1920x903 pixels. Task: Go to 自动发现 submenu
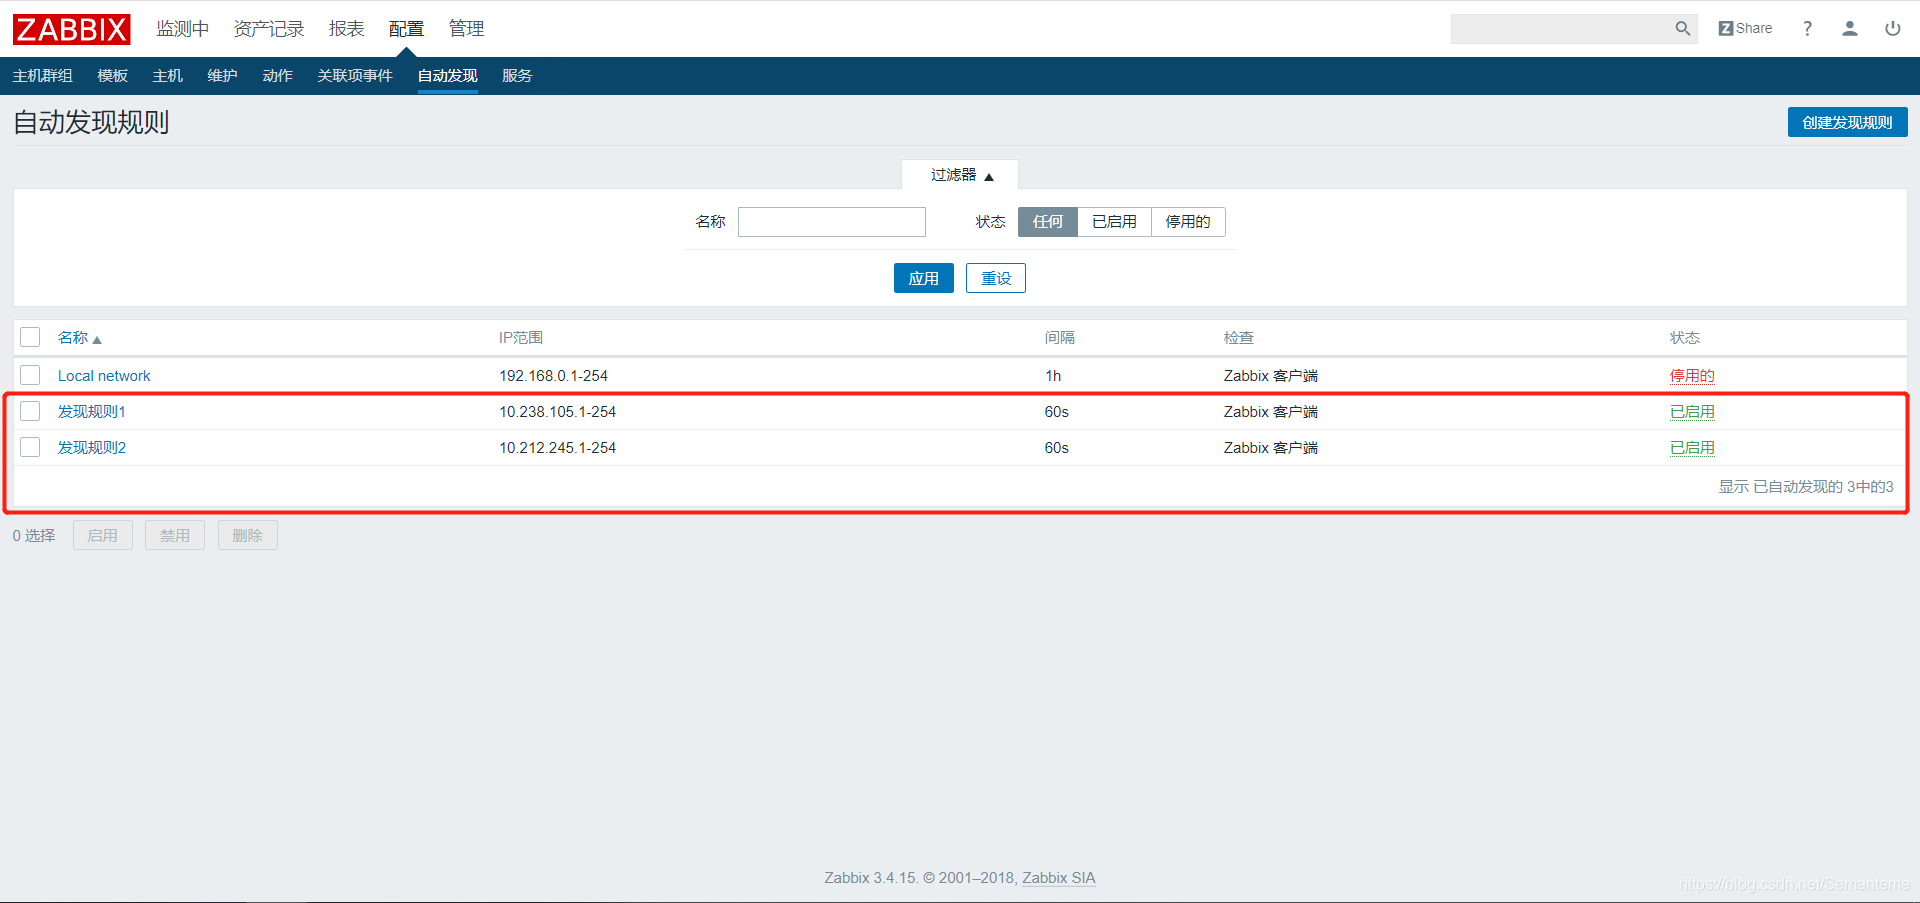point(447,76)
